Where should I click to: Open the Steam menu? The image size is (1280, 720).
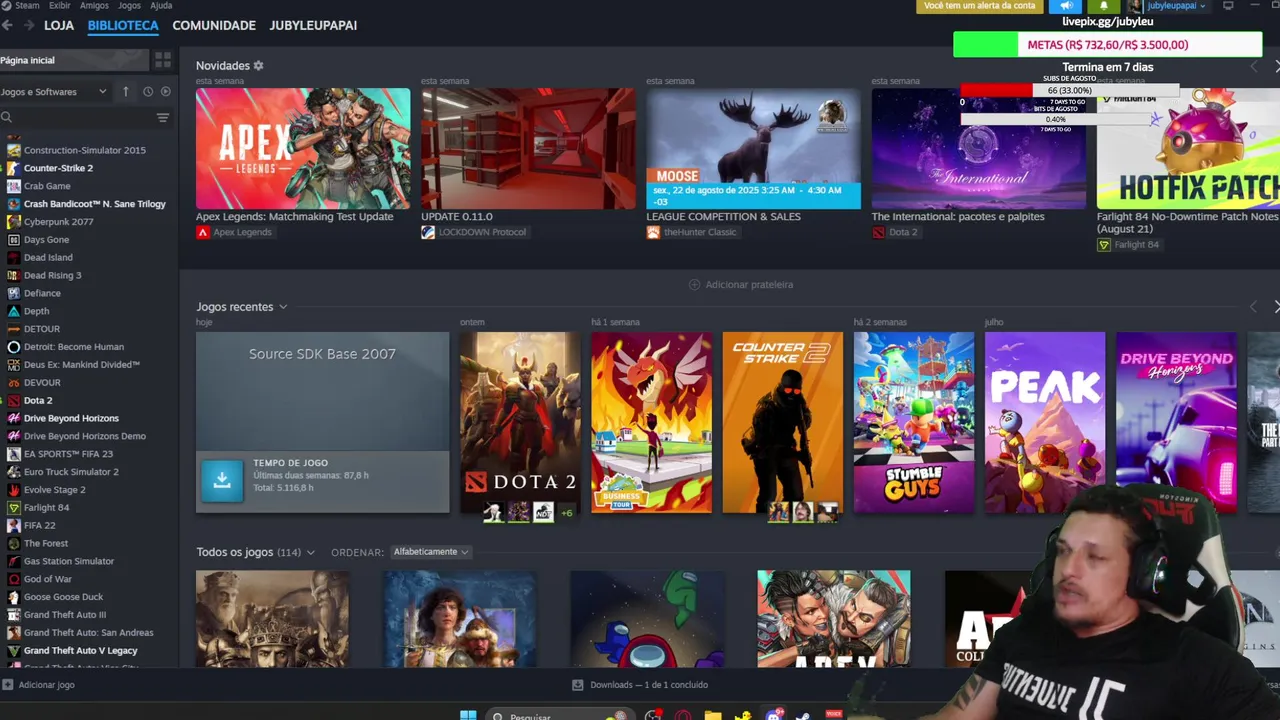(27, 5)
